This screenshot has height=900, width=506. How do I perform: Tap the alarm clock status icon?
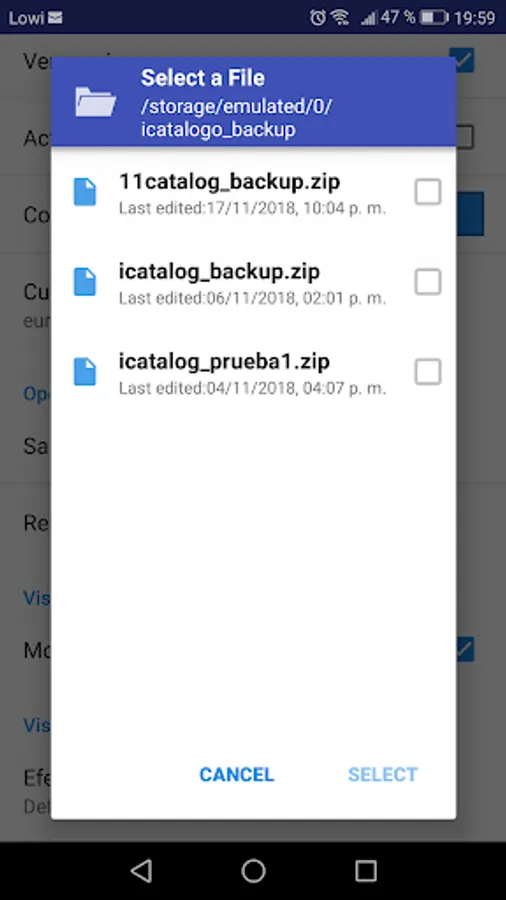(317, 17)
